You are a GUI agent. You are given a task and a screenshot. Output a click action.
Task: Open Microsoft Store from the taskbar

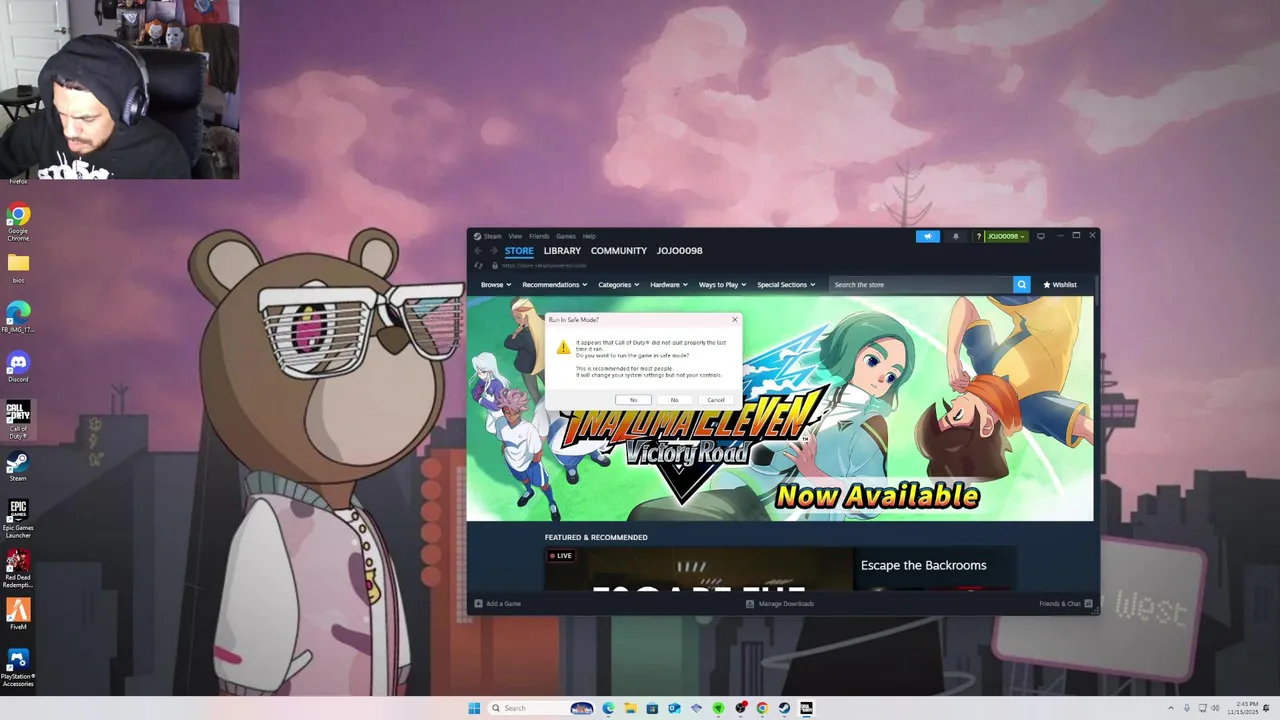(x=652, y=708)
